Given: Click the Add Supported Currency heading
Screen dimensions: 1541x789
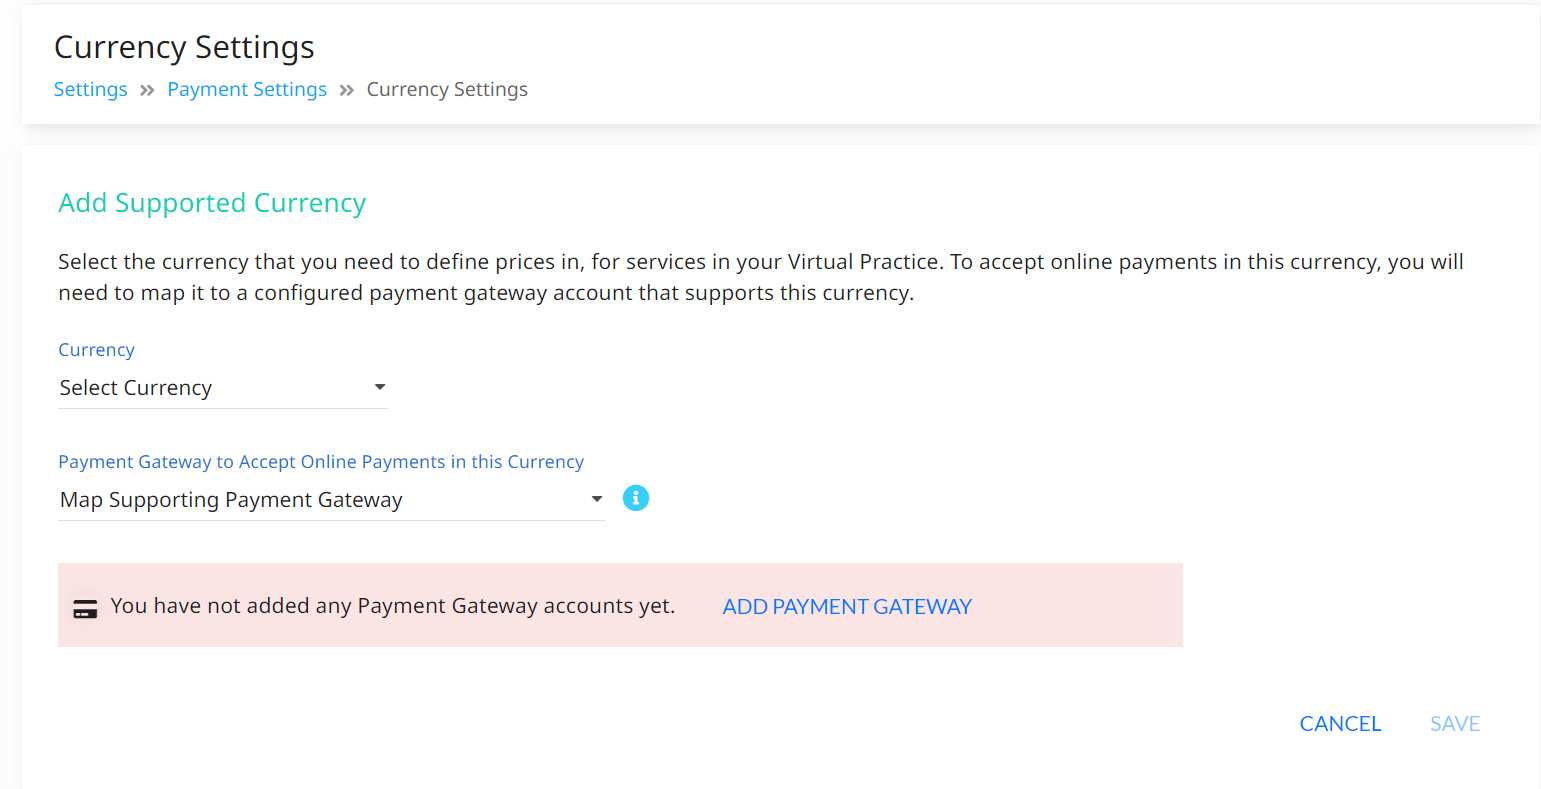Looking at the screenshot, I should [x=212, y=203].
